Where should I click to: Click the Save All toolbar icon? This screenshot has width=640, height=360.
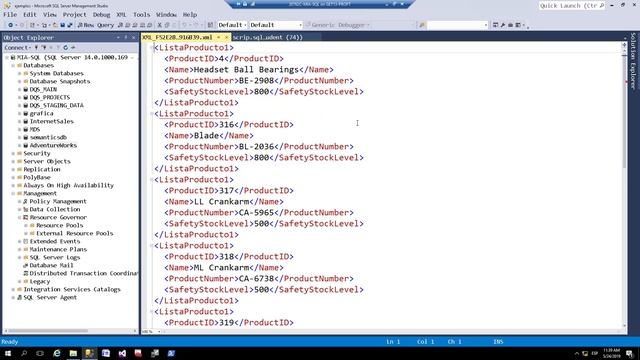tap(69, 25)
